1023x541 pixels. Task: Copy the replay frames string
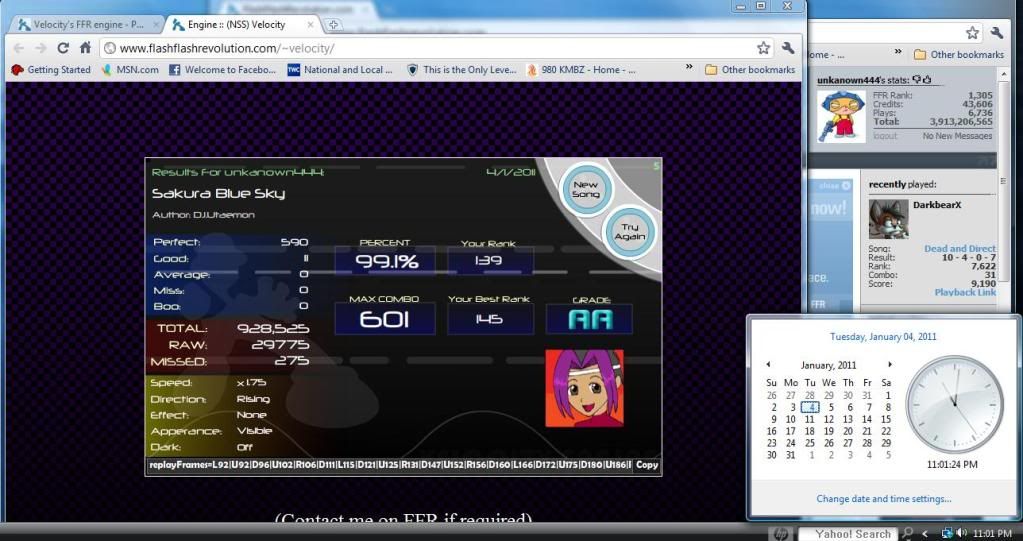click(x=646, y=465)
